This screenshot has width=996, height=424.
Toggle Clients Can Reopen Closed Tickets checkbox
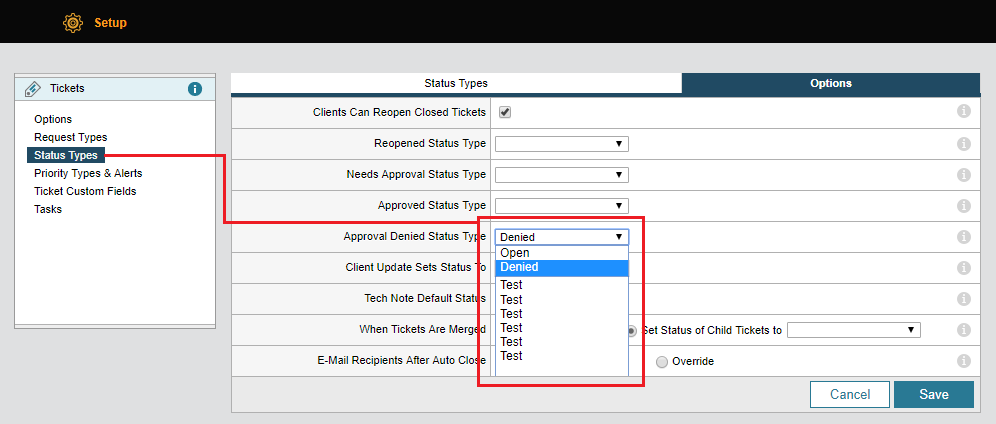(505, 112)
